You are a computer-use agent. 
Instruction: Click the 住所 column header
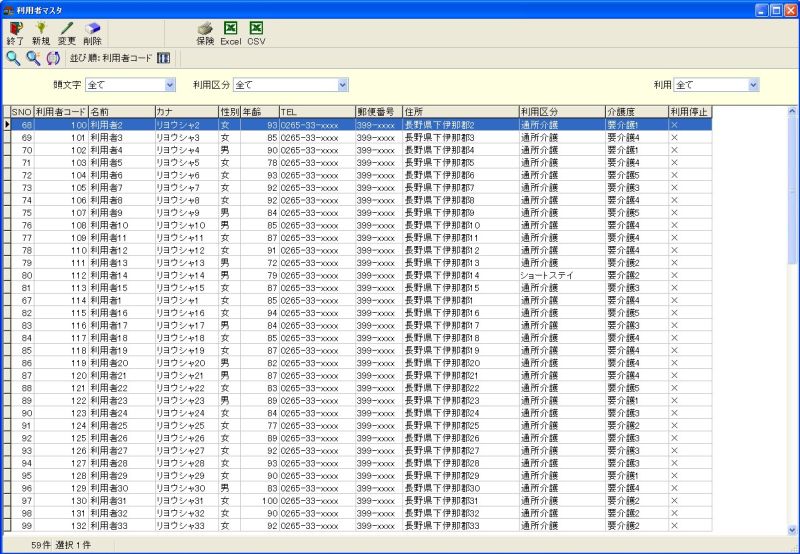pyautogui.click(x=461, y=112)
